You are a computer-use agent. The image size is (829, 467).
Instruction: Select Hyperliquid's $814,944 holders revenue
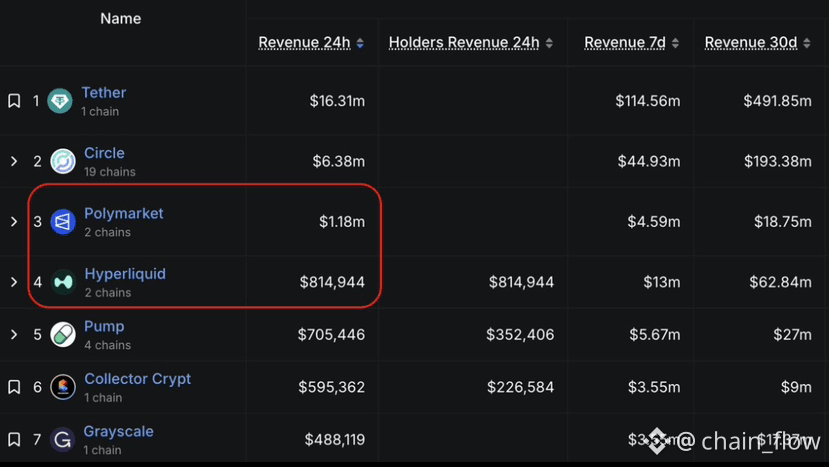click(x=521, y=282)
